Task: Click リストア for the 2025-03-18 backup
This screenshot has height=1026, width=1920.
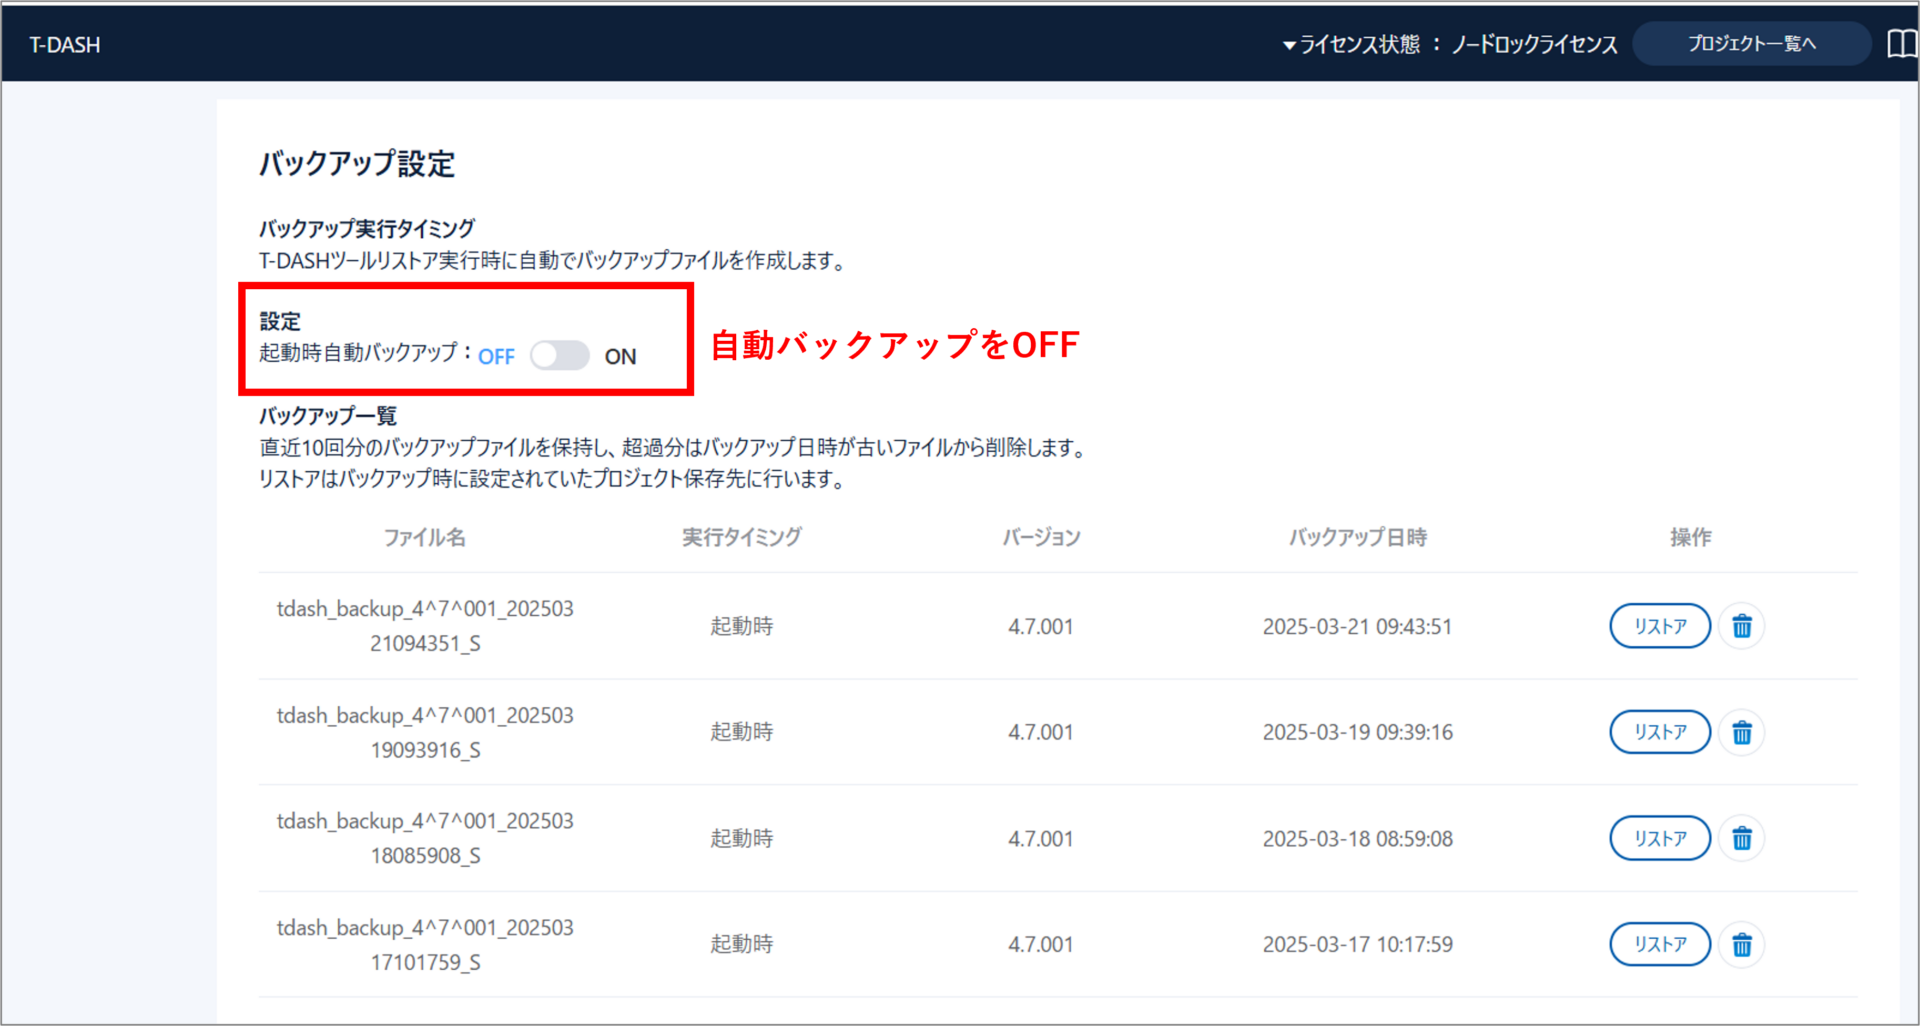Action: 1659,838
